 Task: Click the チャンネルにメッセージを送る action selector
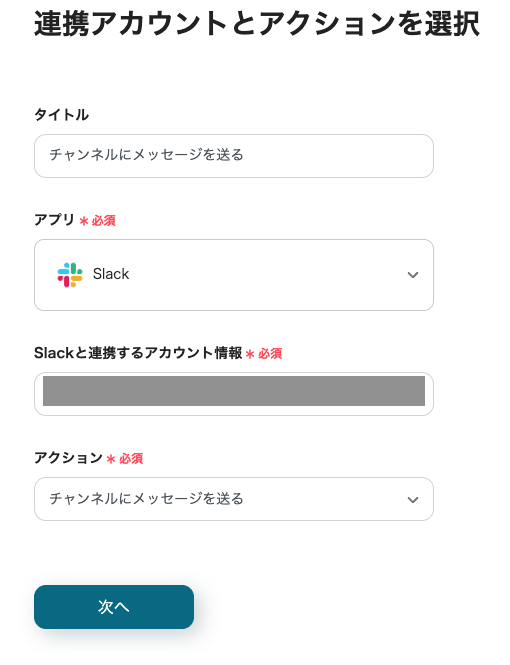(x=234, y=499)
